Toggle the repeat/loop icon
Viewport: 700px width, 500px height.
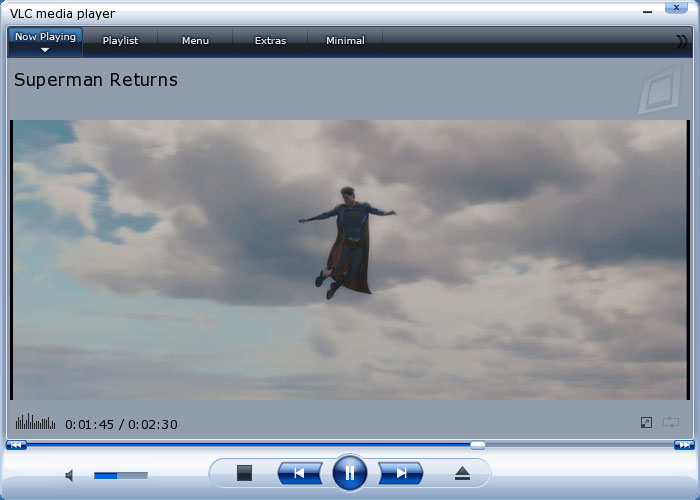(x=670, y=423)
